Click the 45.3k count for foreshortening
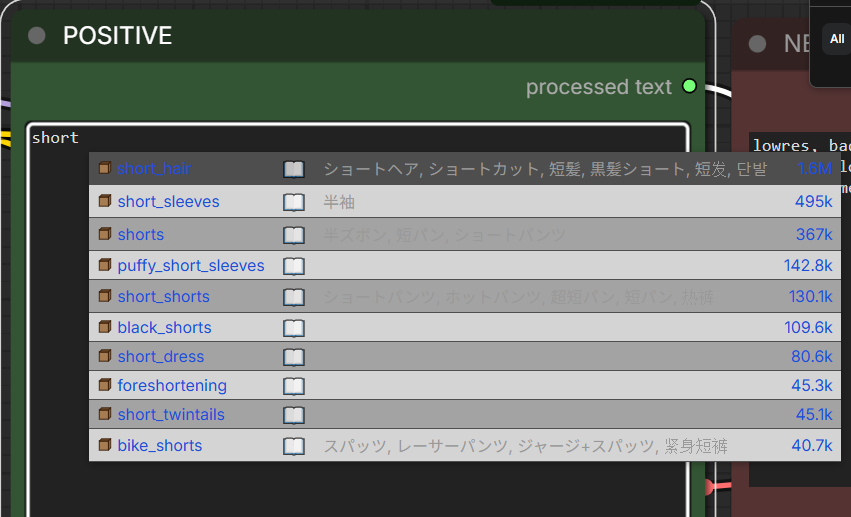Image resolution: width=851 pixels, height=517 pixels. point(811,385)
